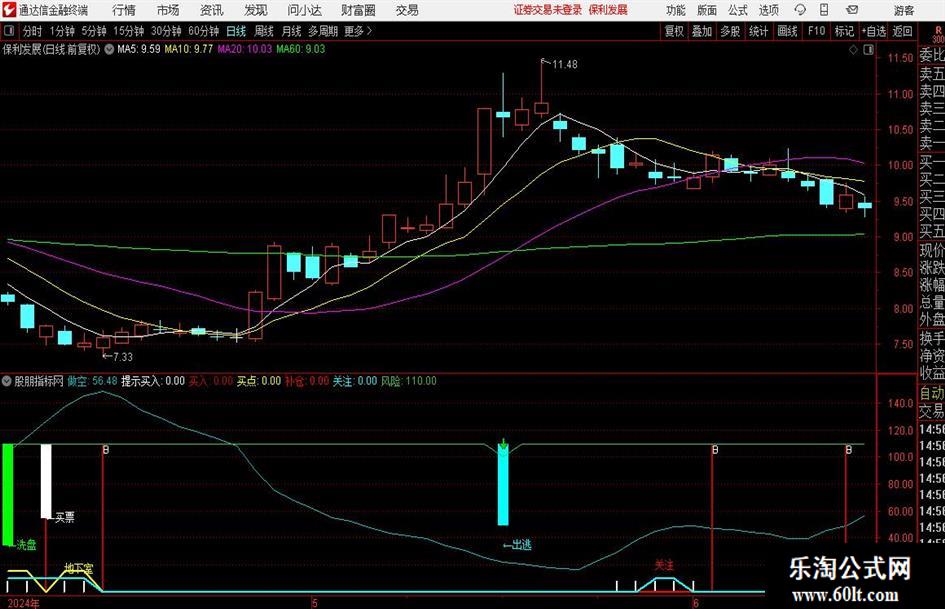Screen dimensions: 945x609
Task: Click the 游客 user label
Action: click(904, 10)
